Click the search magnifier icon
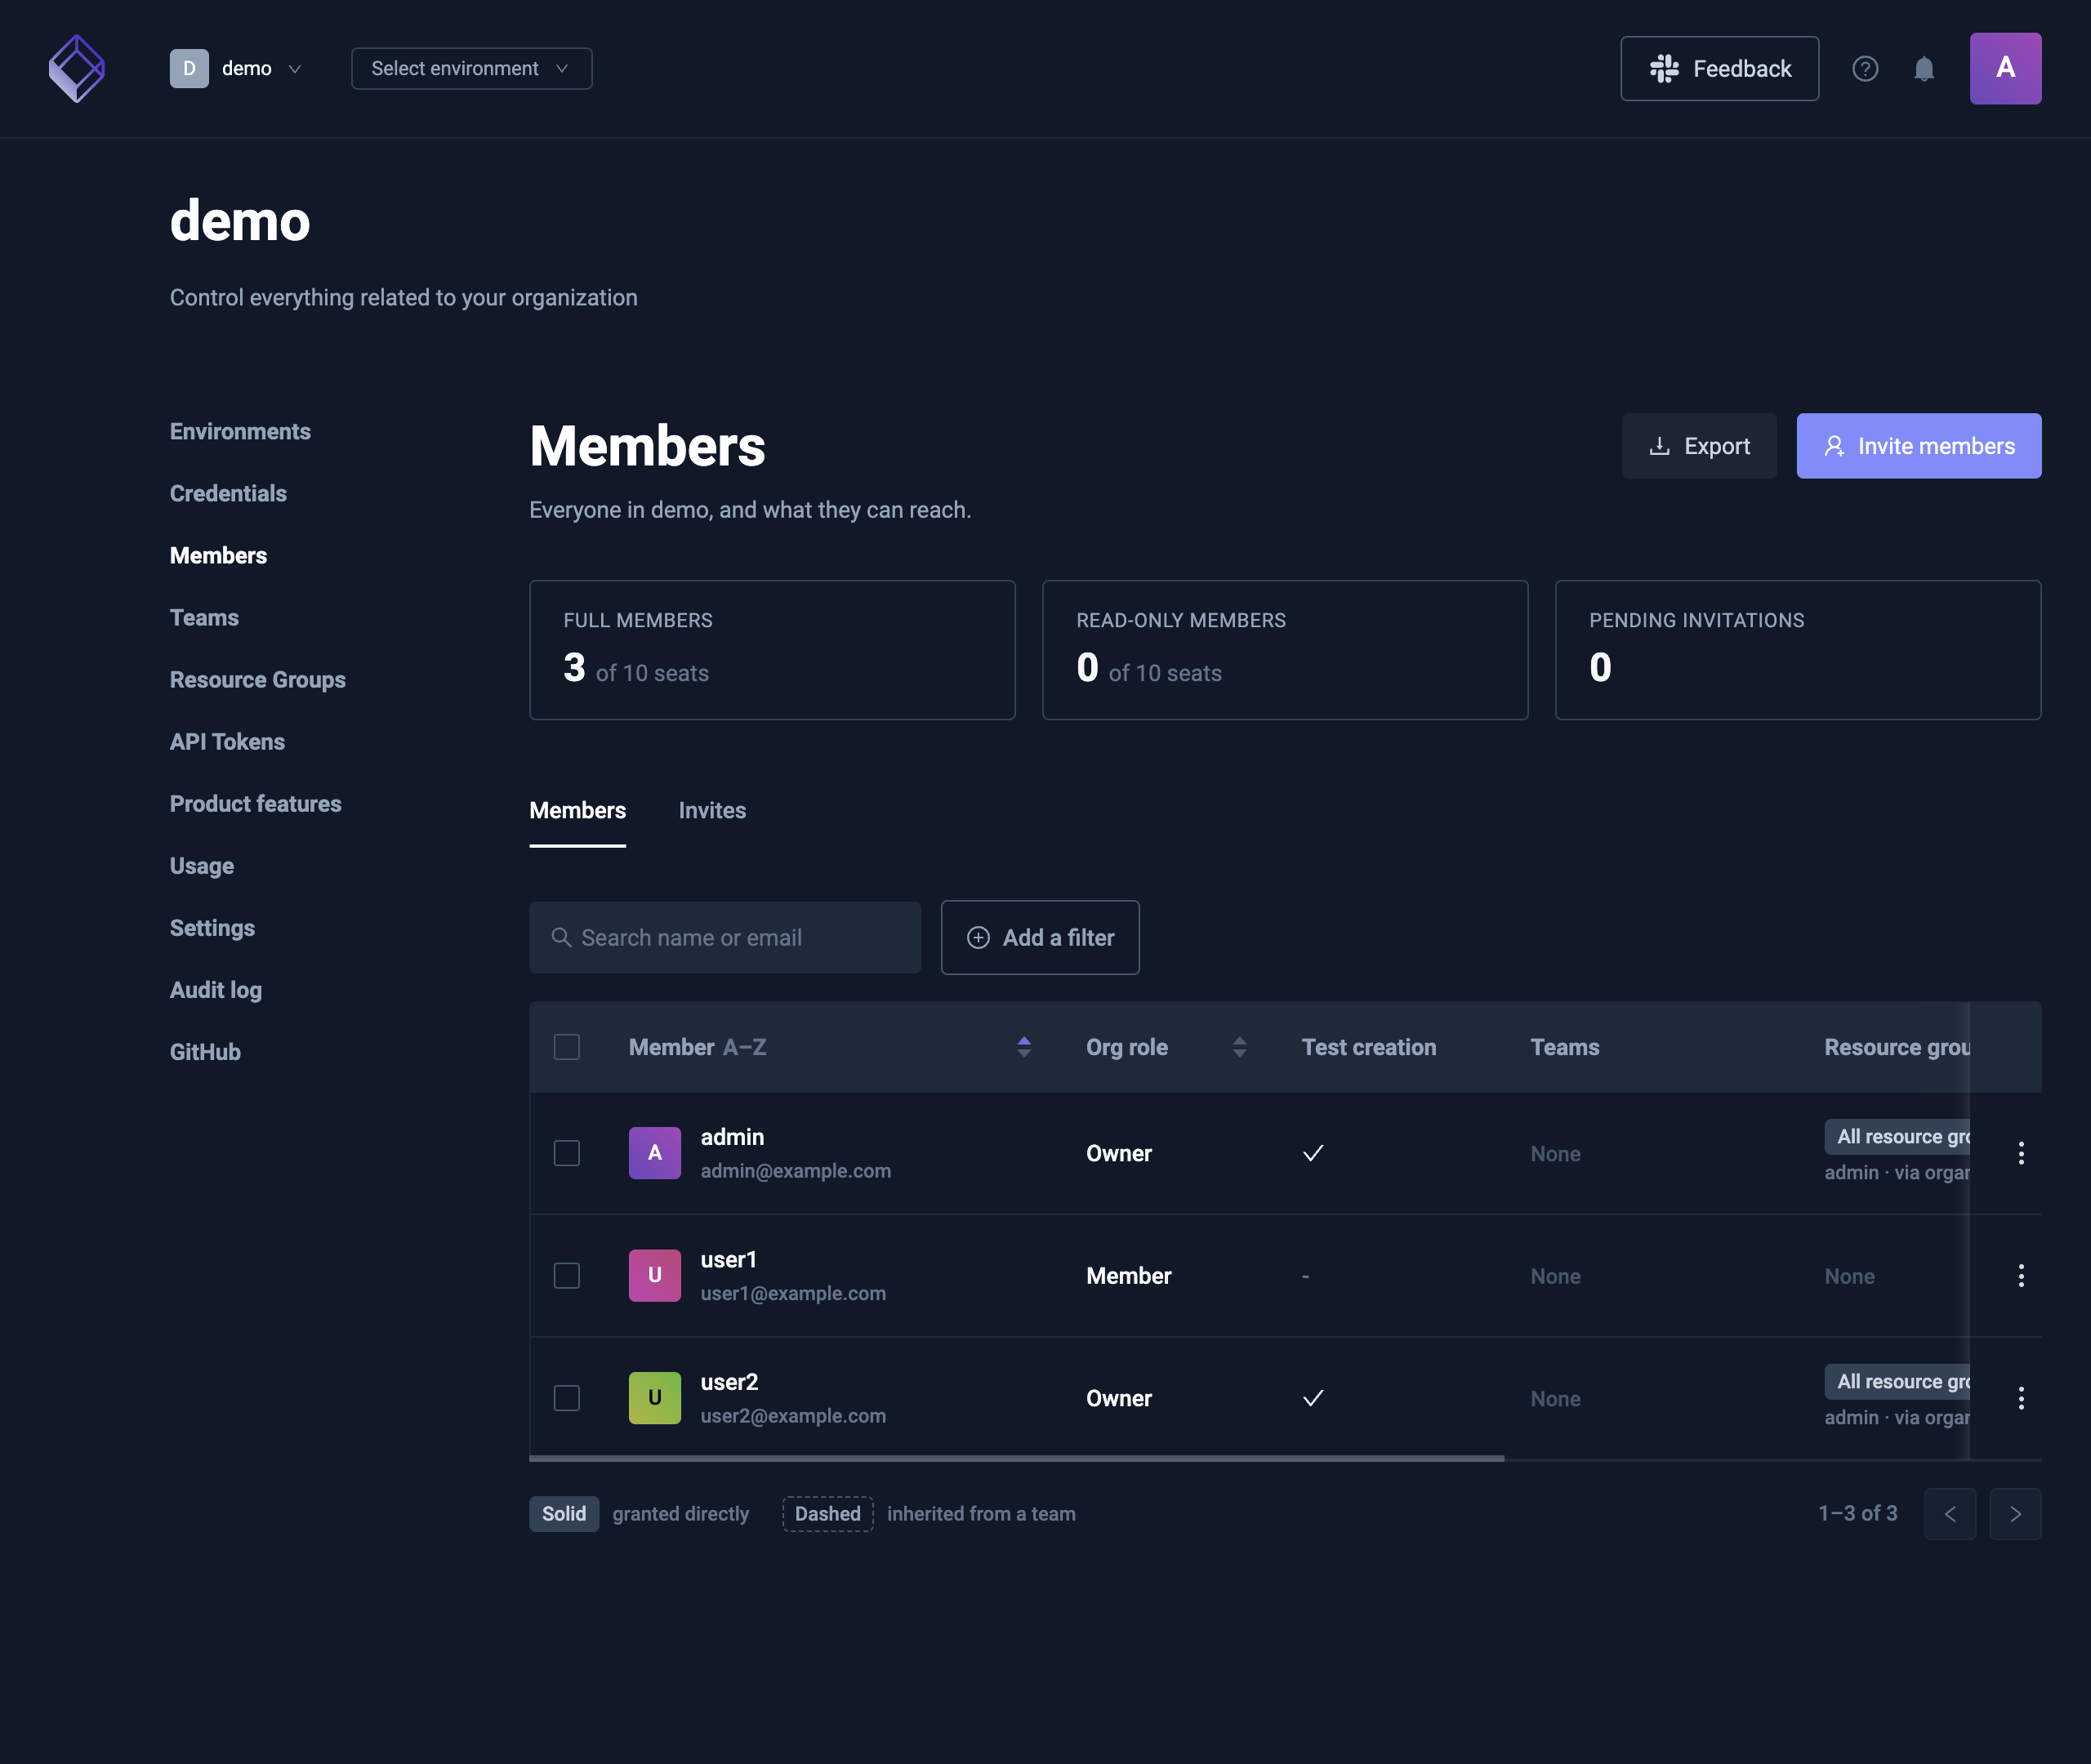 (561, 937)
